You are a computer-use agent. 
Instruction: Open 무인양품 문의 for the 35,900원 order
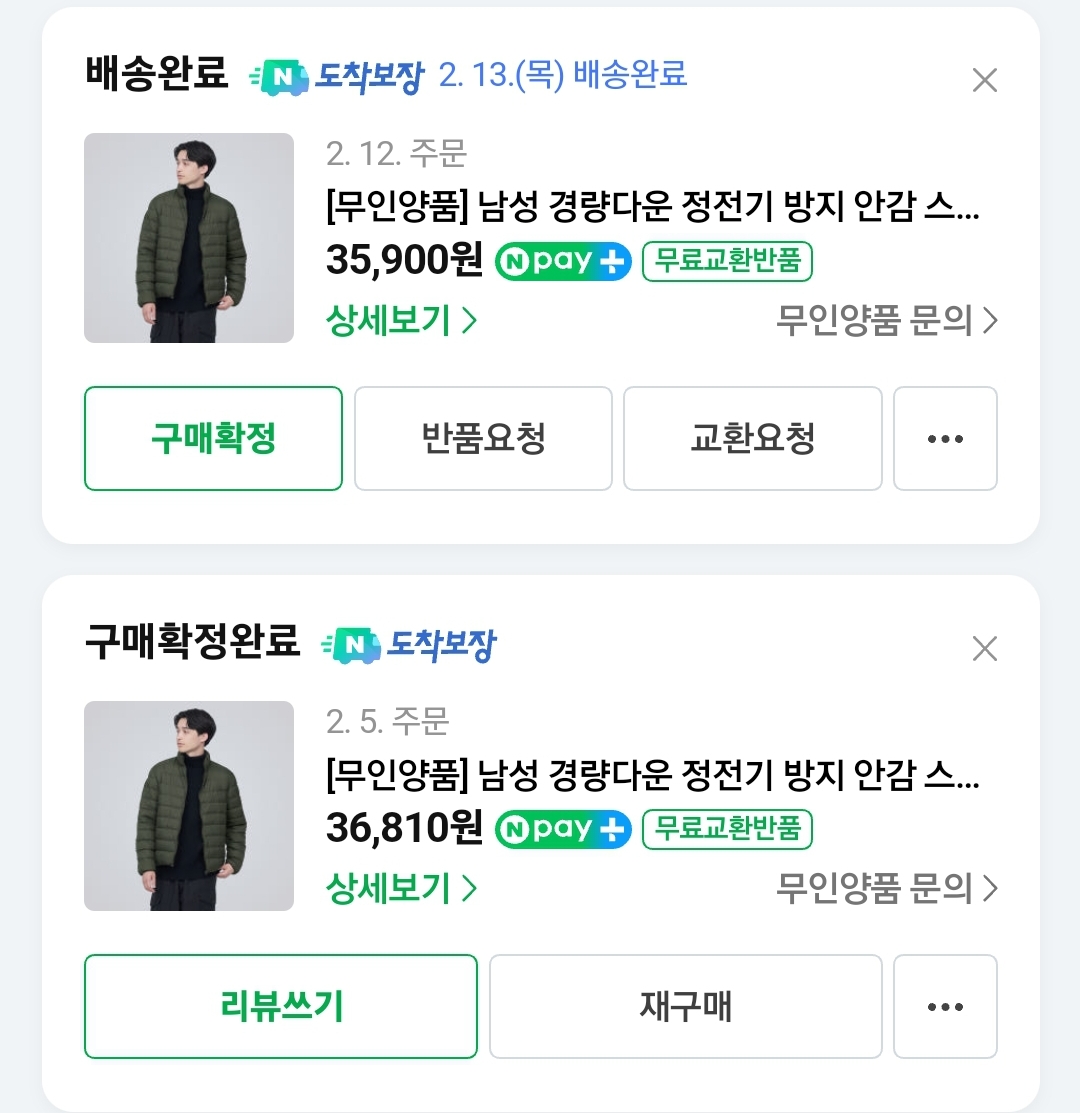pyautogui.click(x=886, y=321)
